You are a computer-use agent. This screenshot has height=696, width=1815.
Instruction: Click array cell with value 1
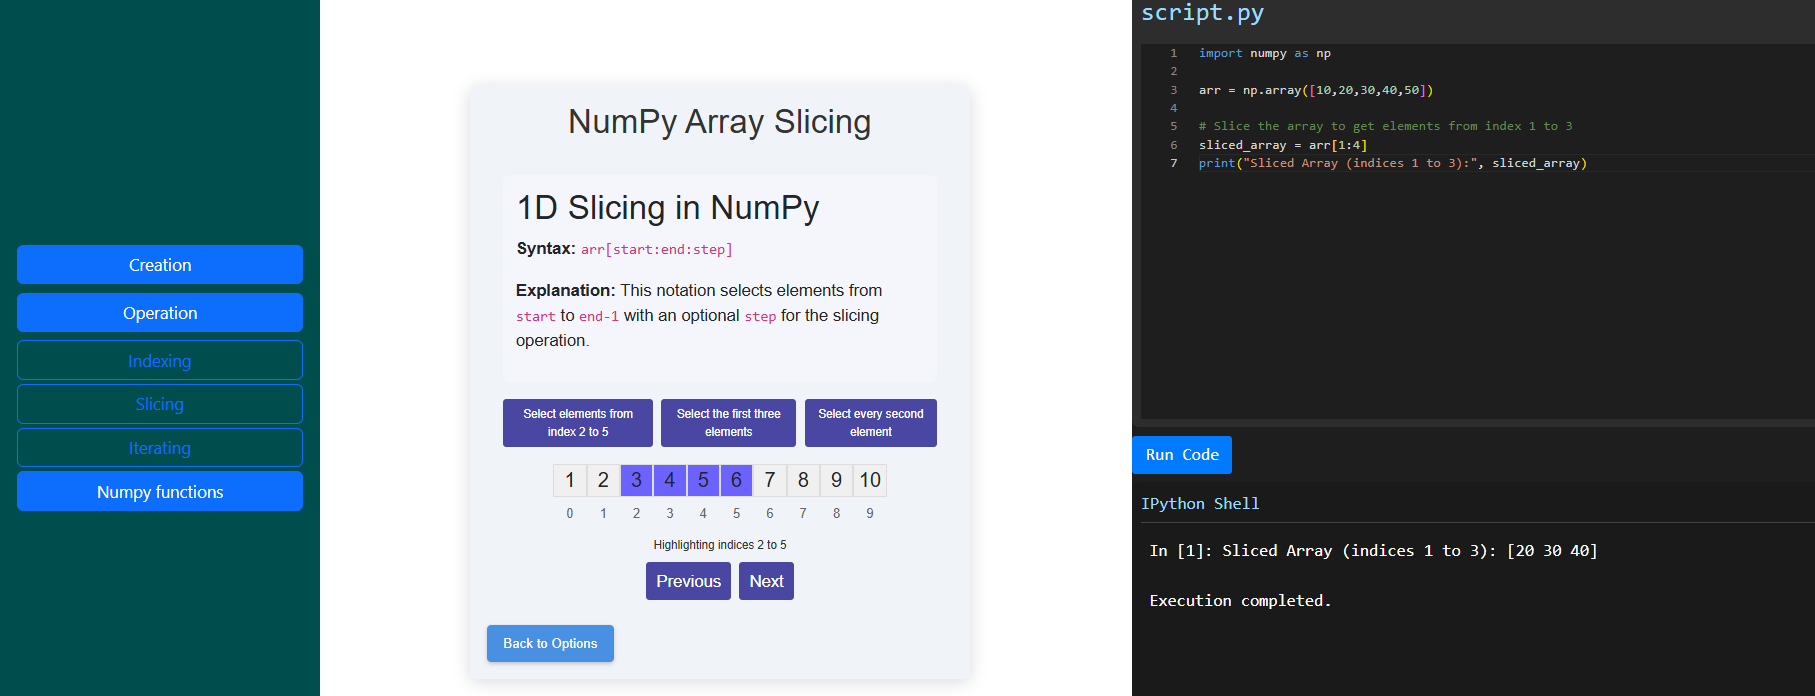click(570, 480)
